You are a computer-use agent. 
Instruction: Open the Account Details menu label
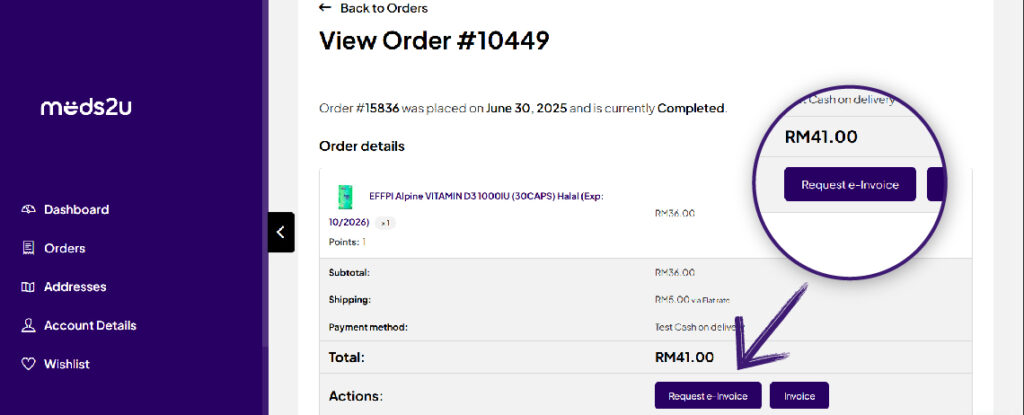90,326
